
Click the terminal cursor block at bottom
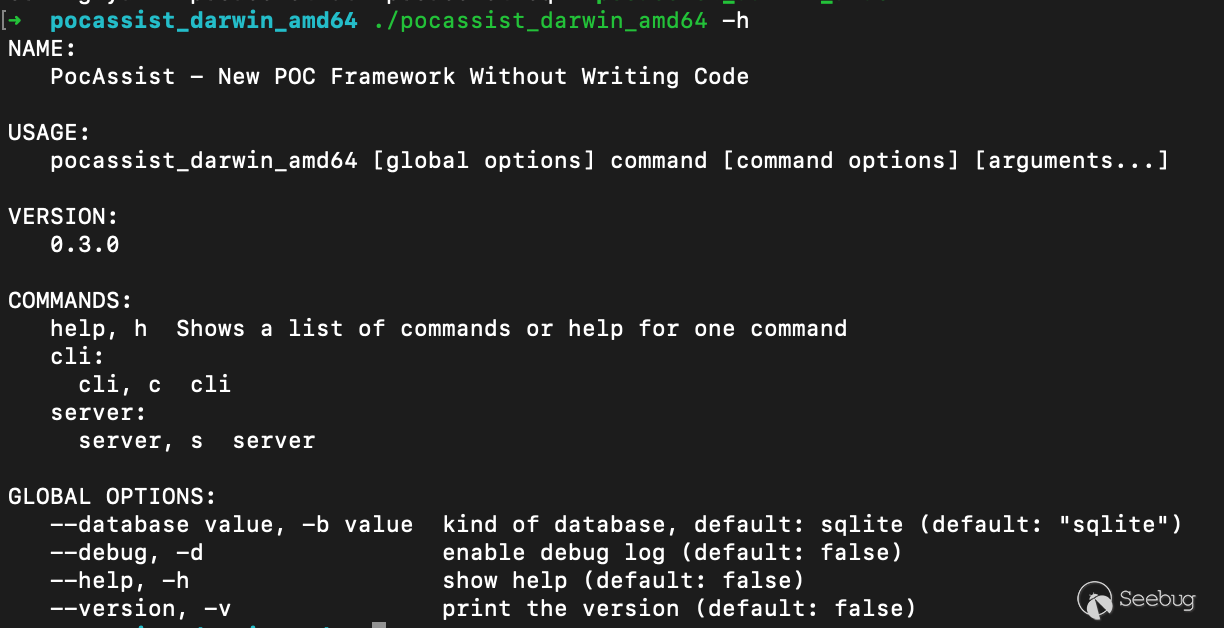coord(378,625)
